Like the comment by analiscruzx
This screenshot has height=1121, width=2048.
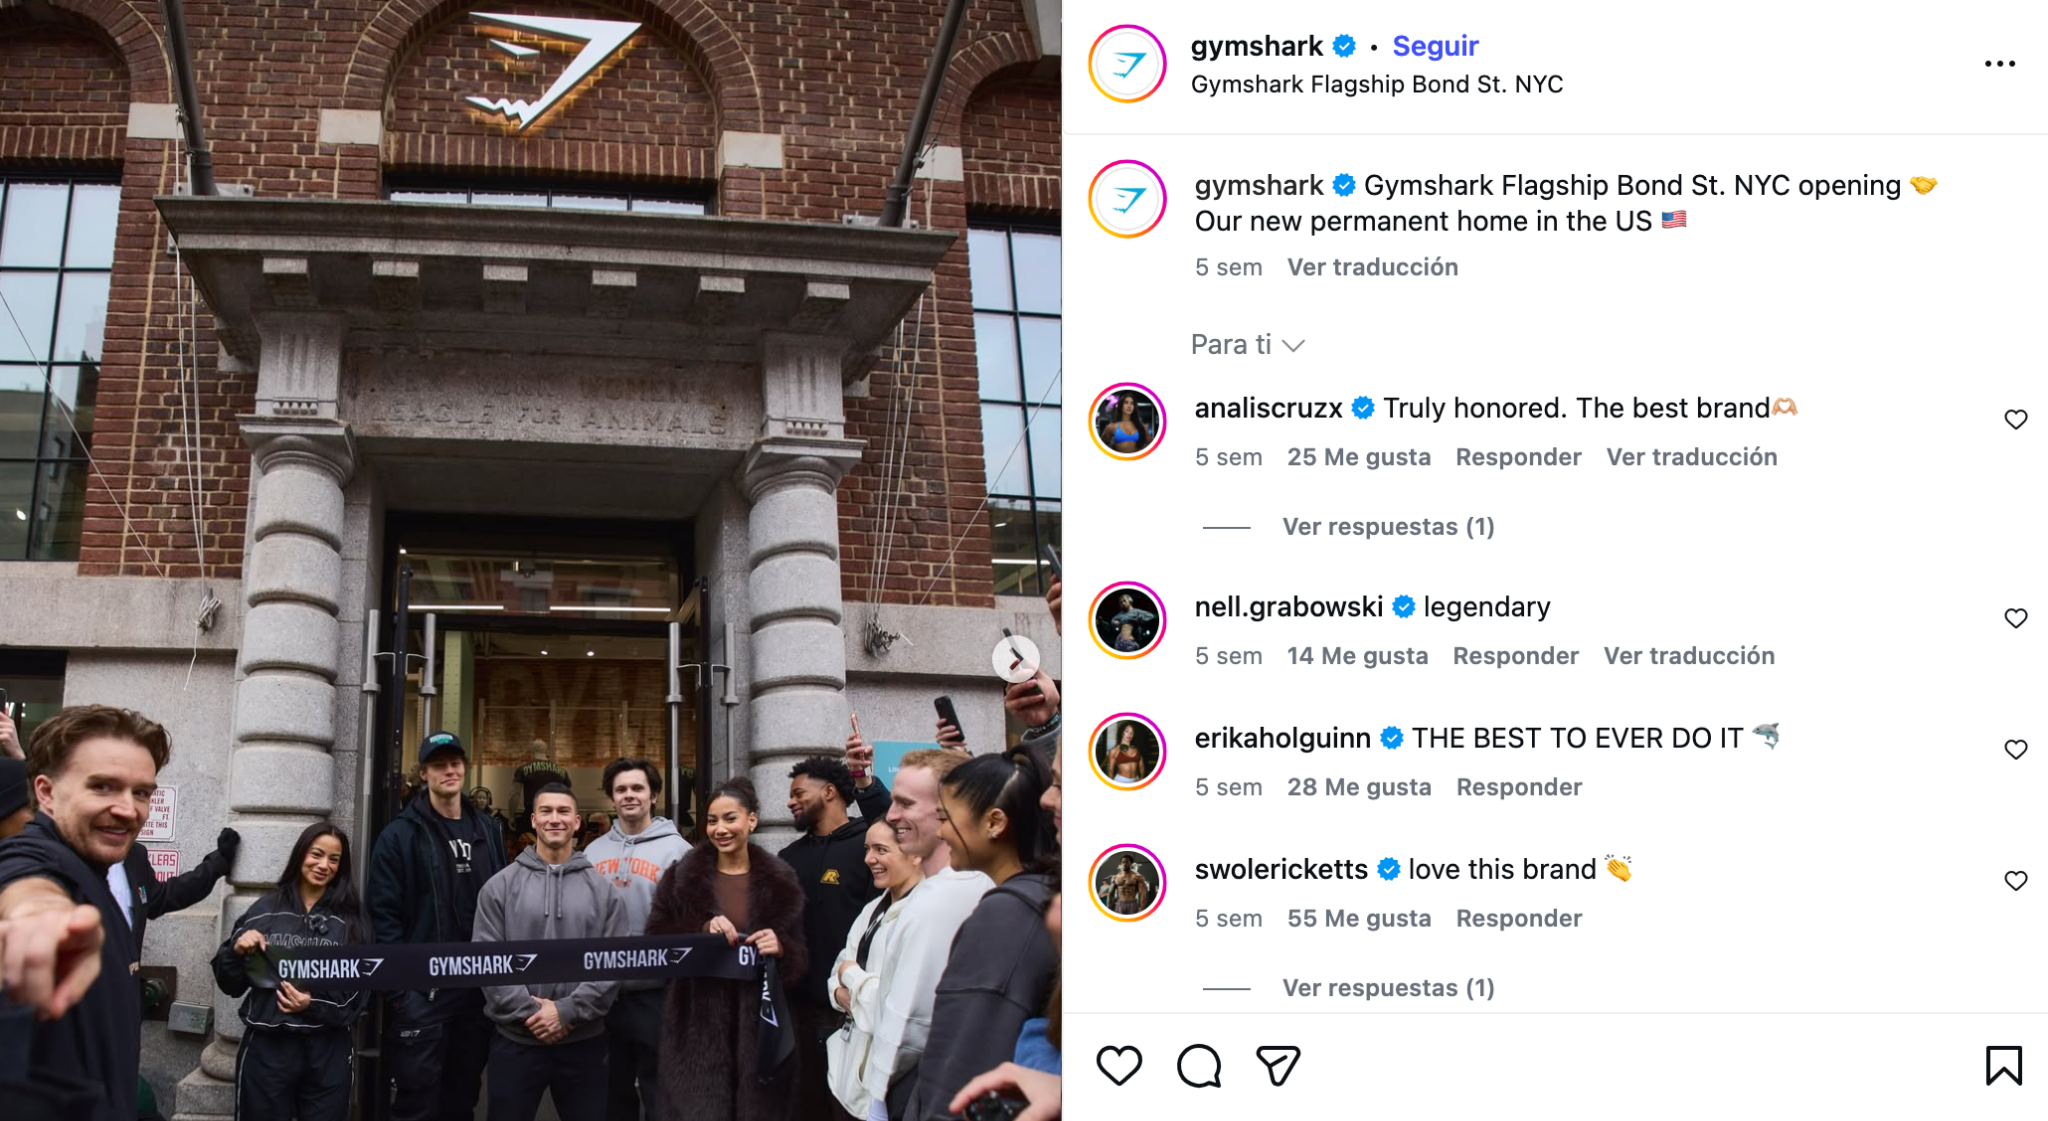(2015, 420)
